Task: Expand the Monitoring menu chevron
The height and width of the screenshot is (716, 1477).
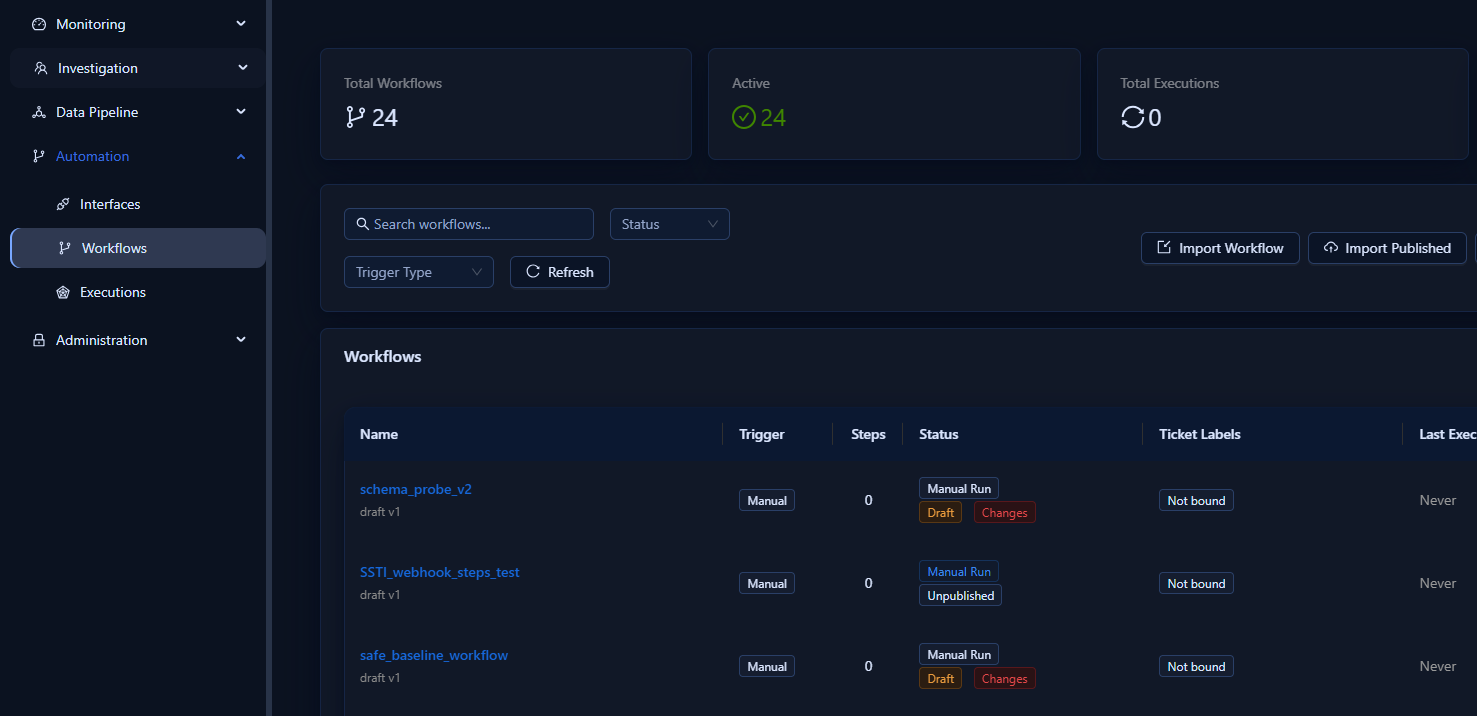Action: tap(241, 23)
